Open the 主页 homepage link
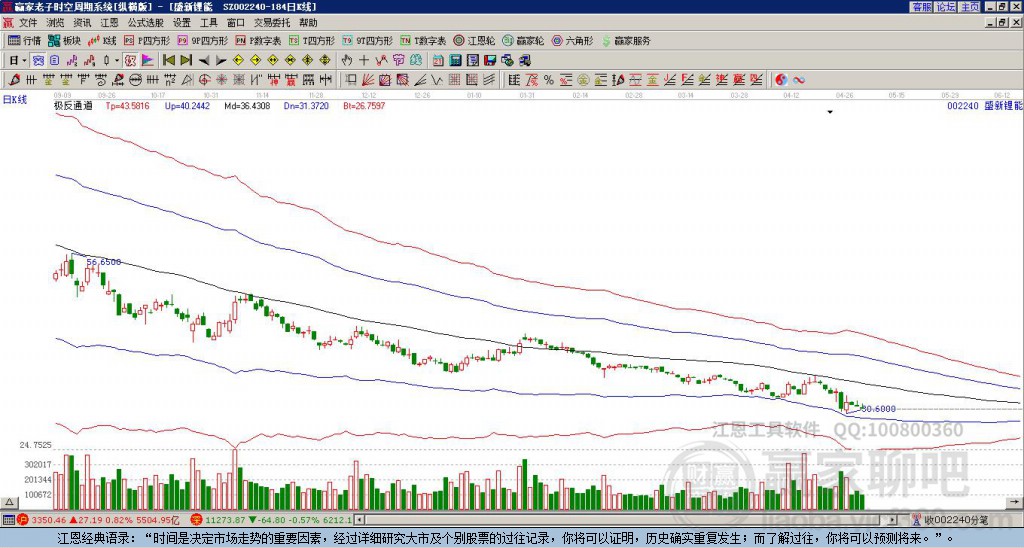Viewport: 1024px width, 548px height. pyautogui.click(x=970, y=7)
